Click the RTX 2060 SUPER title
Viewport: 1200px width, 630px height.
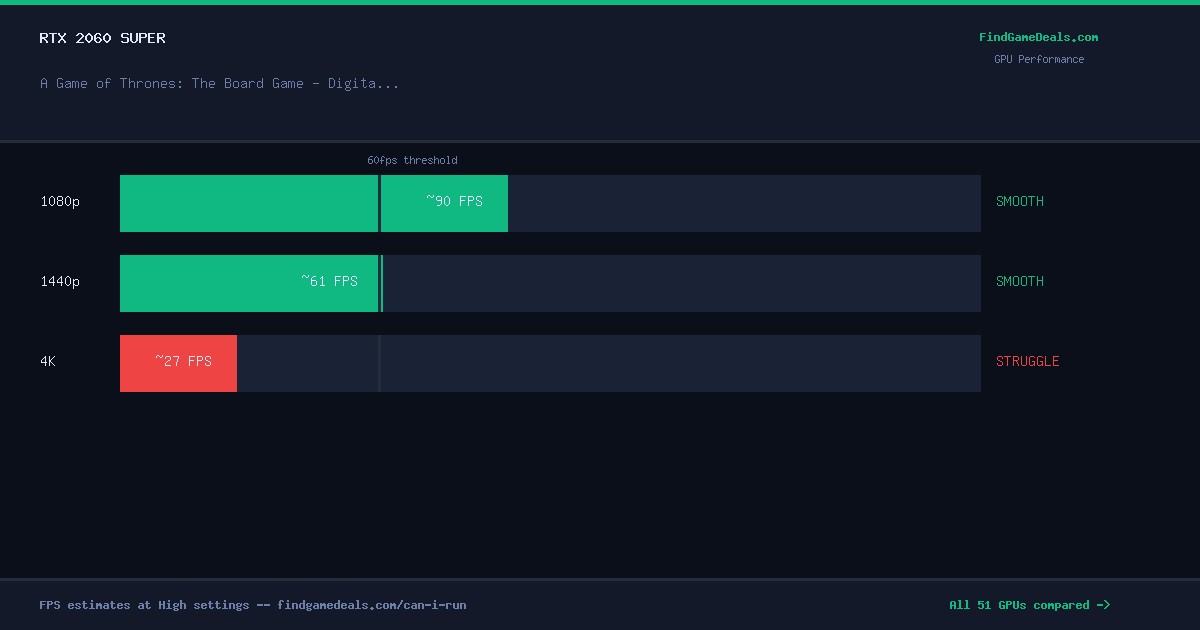click(103, 38)
